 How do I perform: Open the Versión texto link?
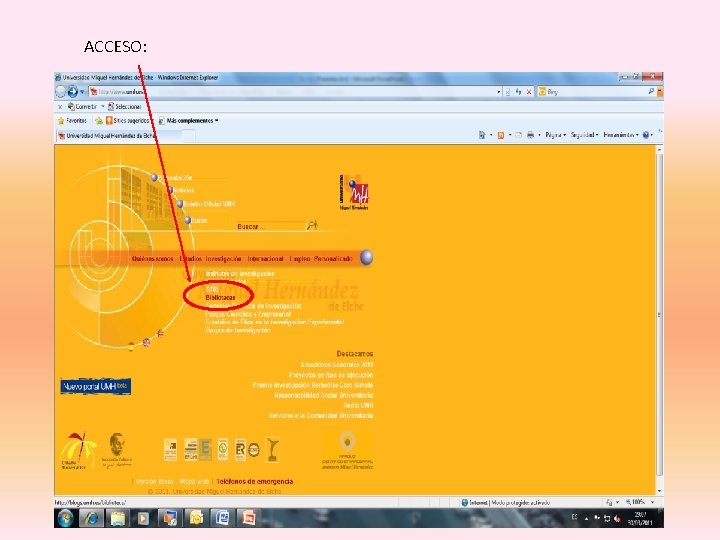pyautogui.click(x=155, y=482)
